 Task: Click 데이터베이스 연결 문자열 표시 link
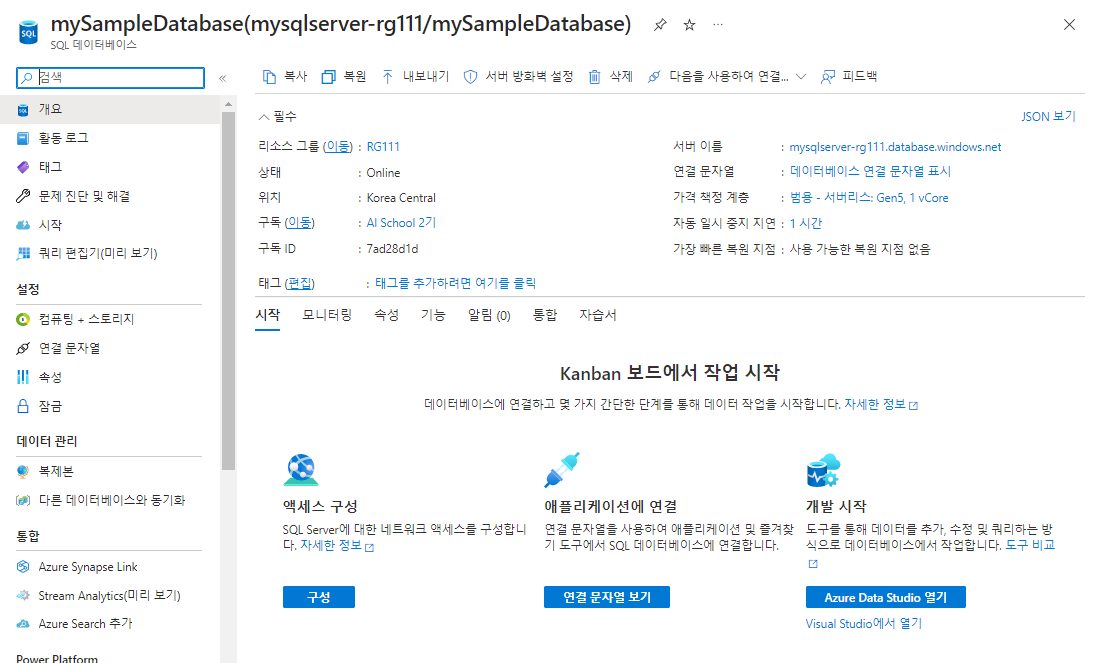870,171
